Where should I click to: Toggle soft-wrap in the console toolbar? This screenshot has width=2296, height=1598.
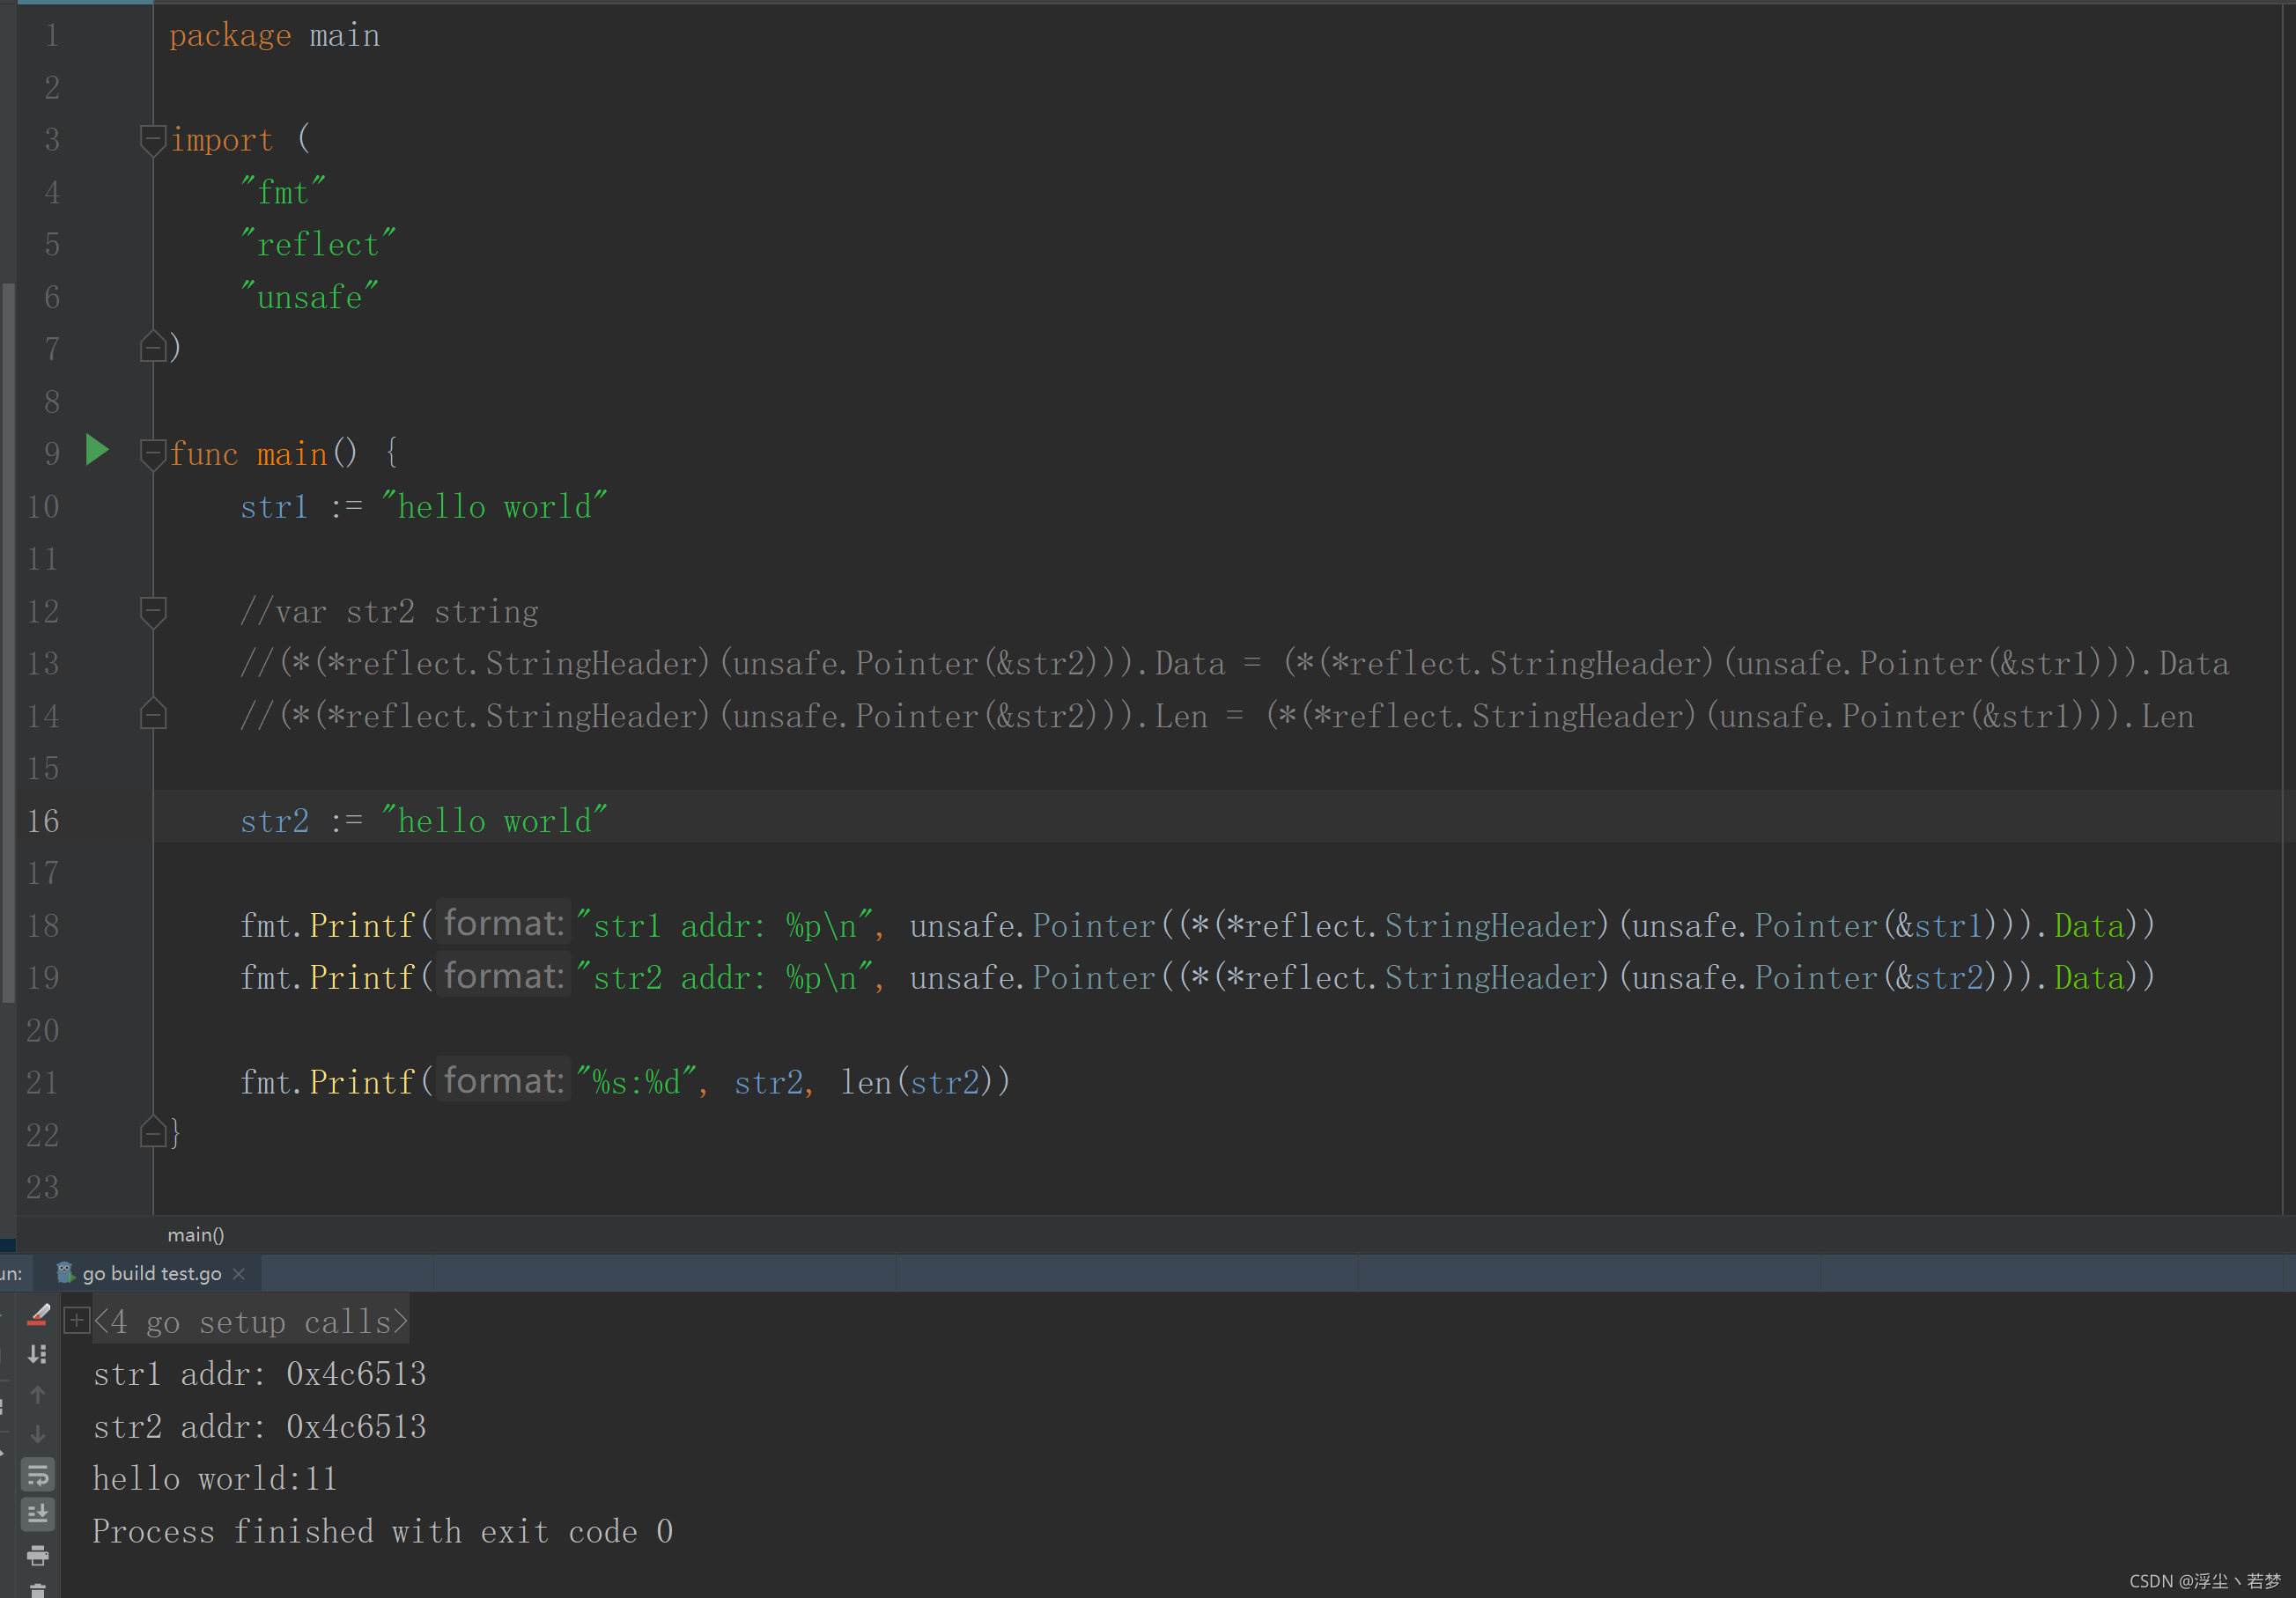[38, 1474]
